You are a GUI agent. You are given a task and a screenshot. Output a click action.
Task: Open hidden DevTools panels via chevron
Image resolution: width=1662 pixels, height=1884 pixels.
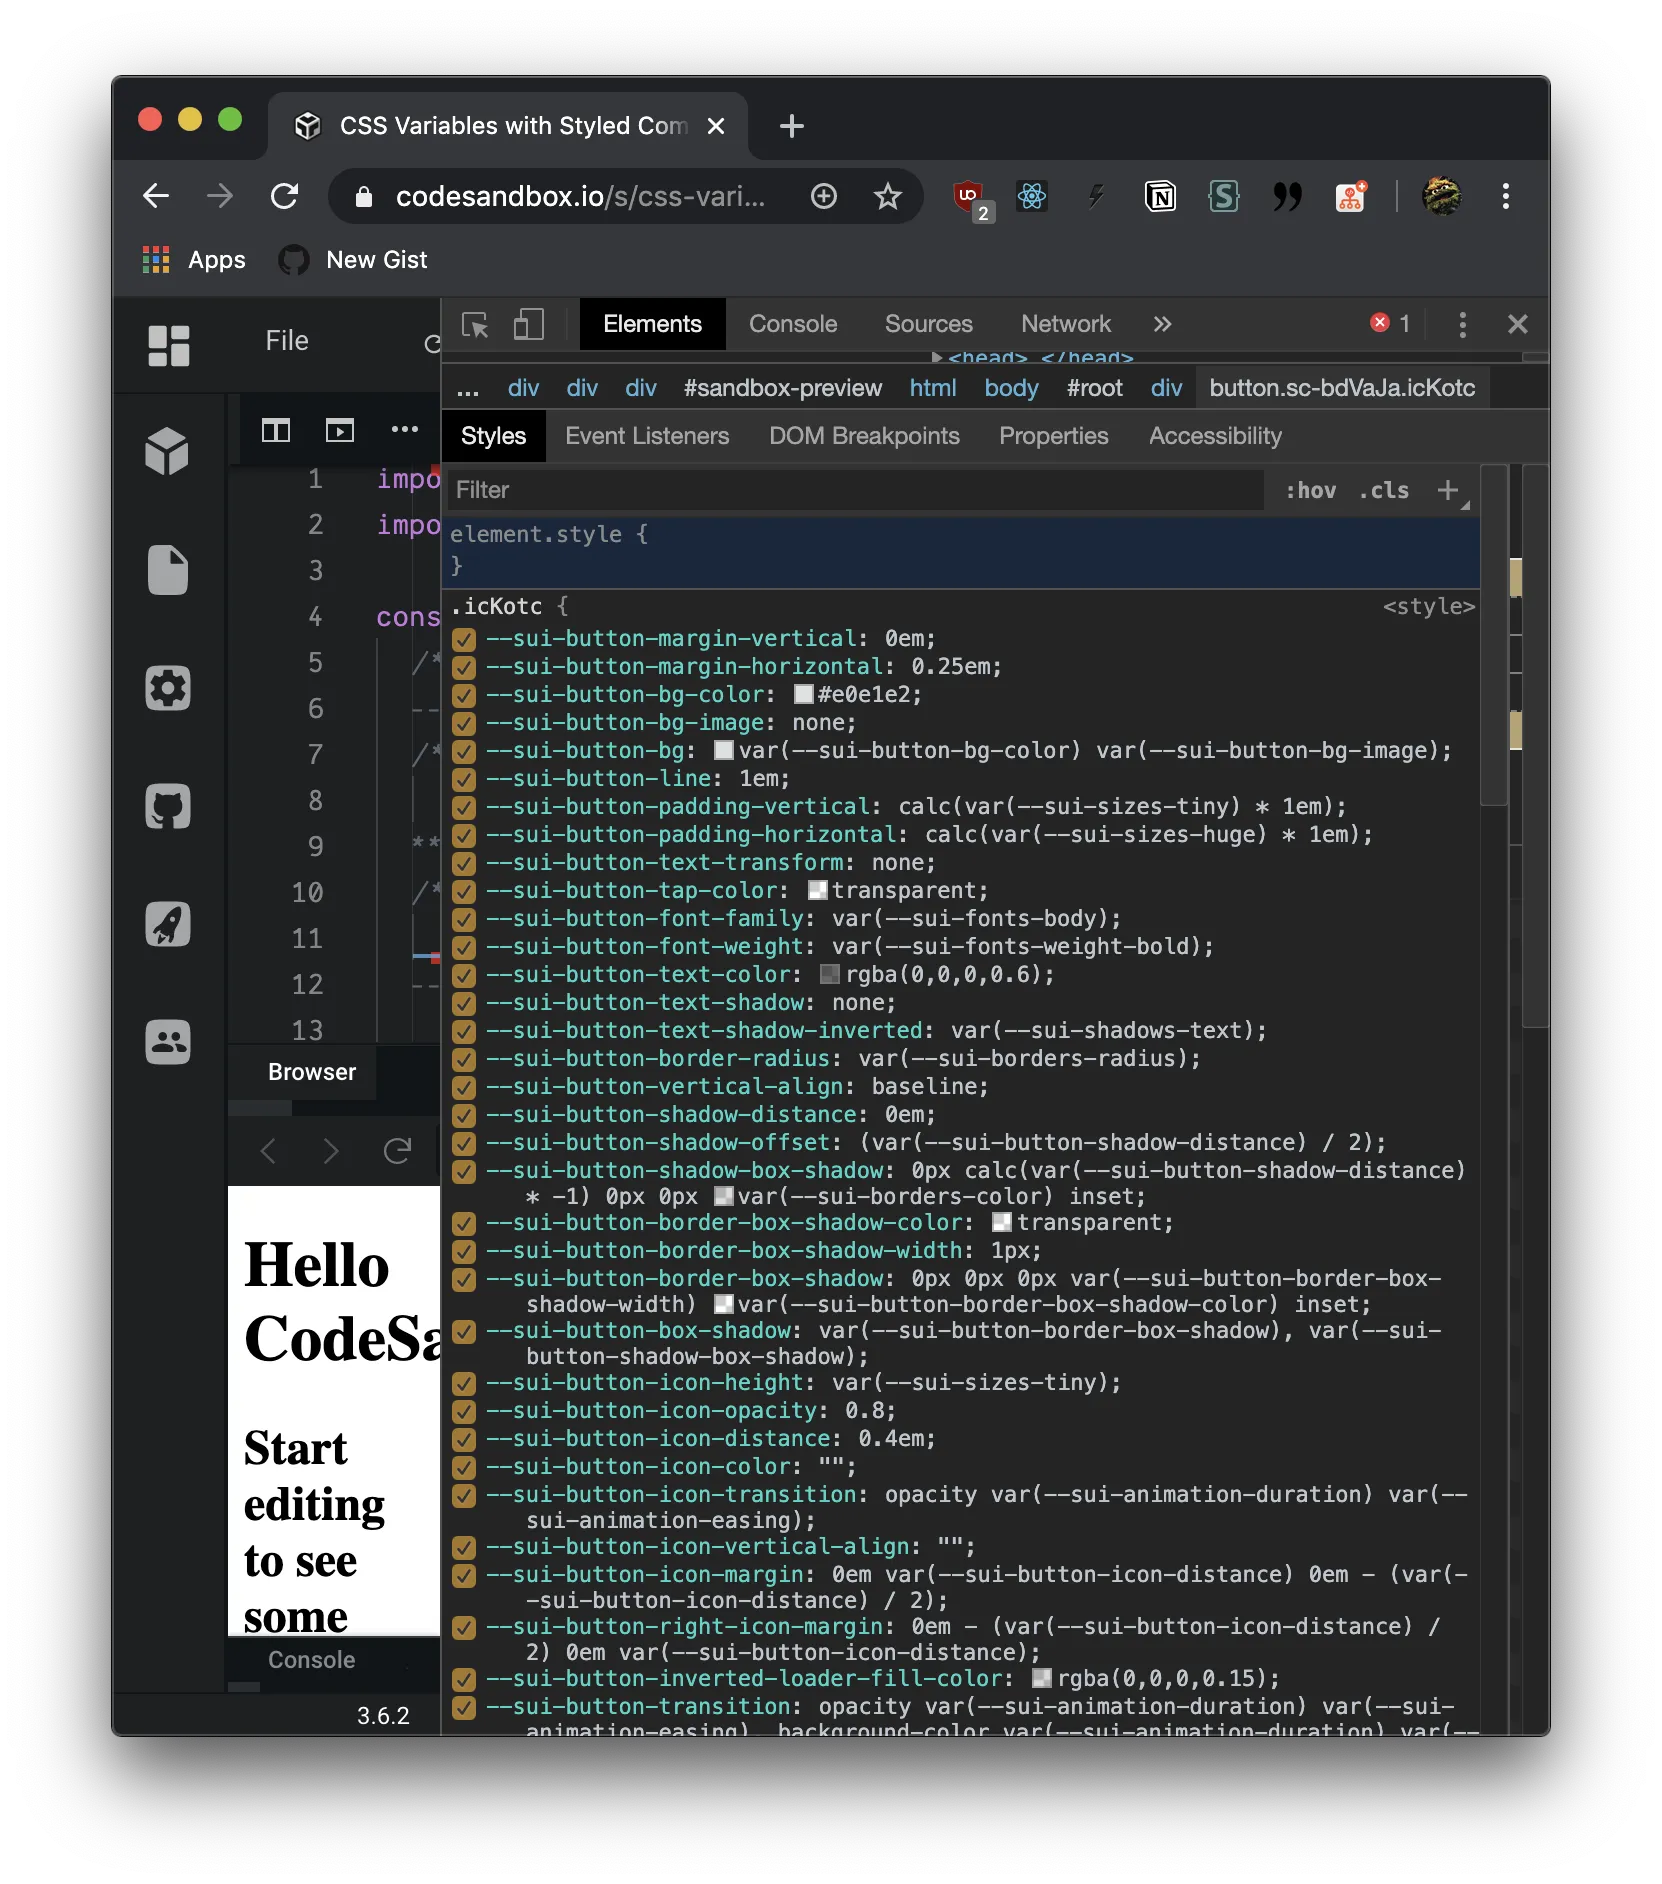(1162, 324)
